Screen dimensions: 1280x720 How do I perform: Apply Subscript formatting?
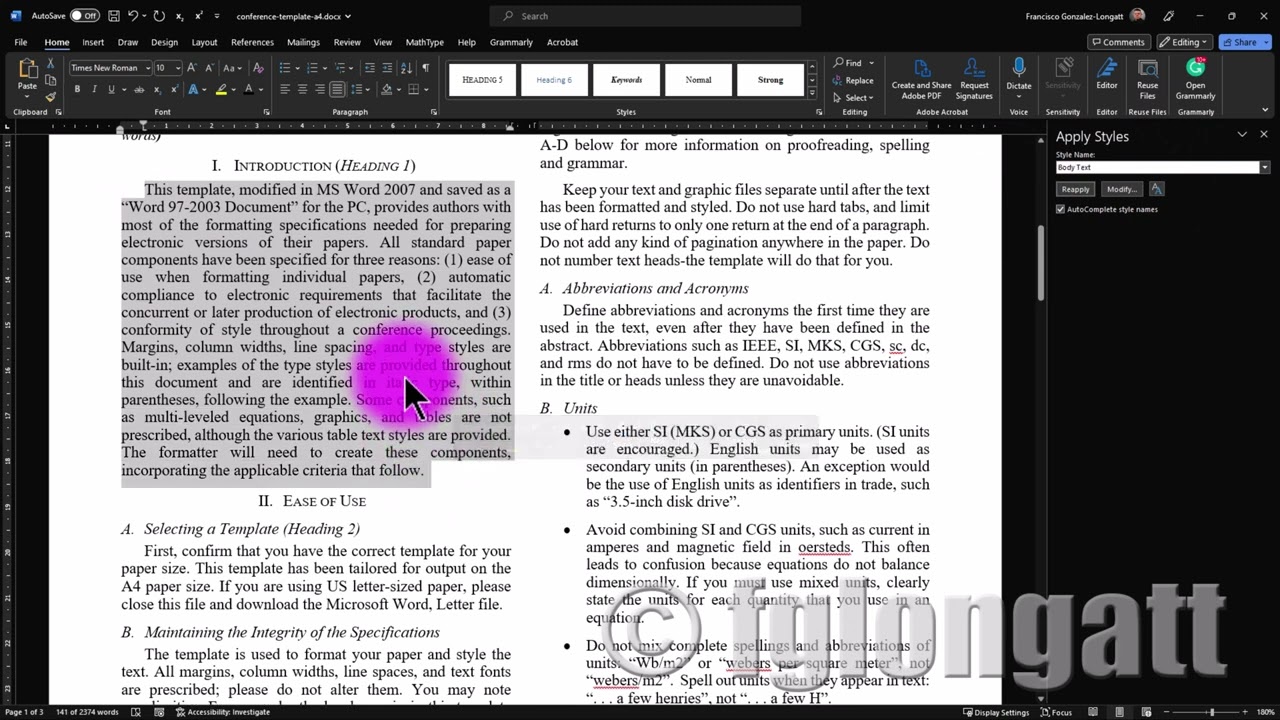pos(158,89)
